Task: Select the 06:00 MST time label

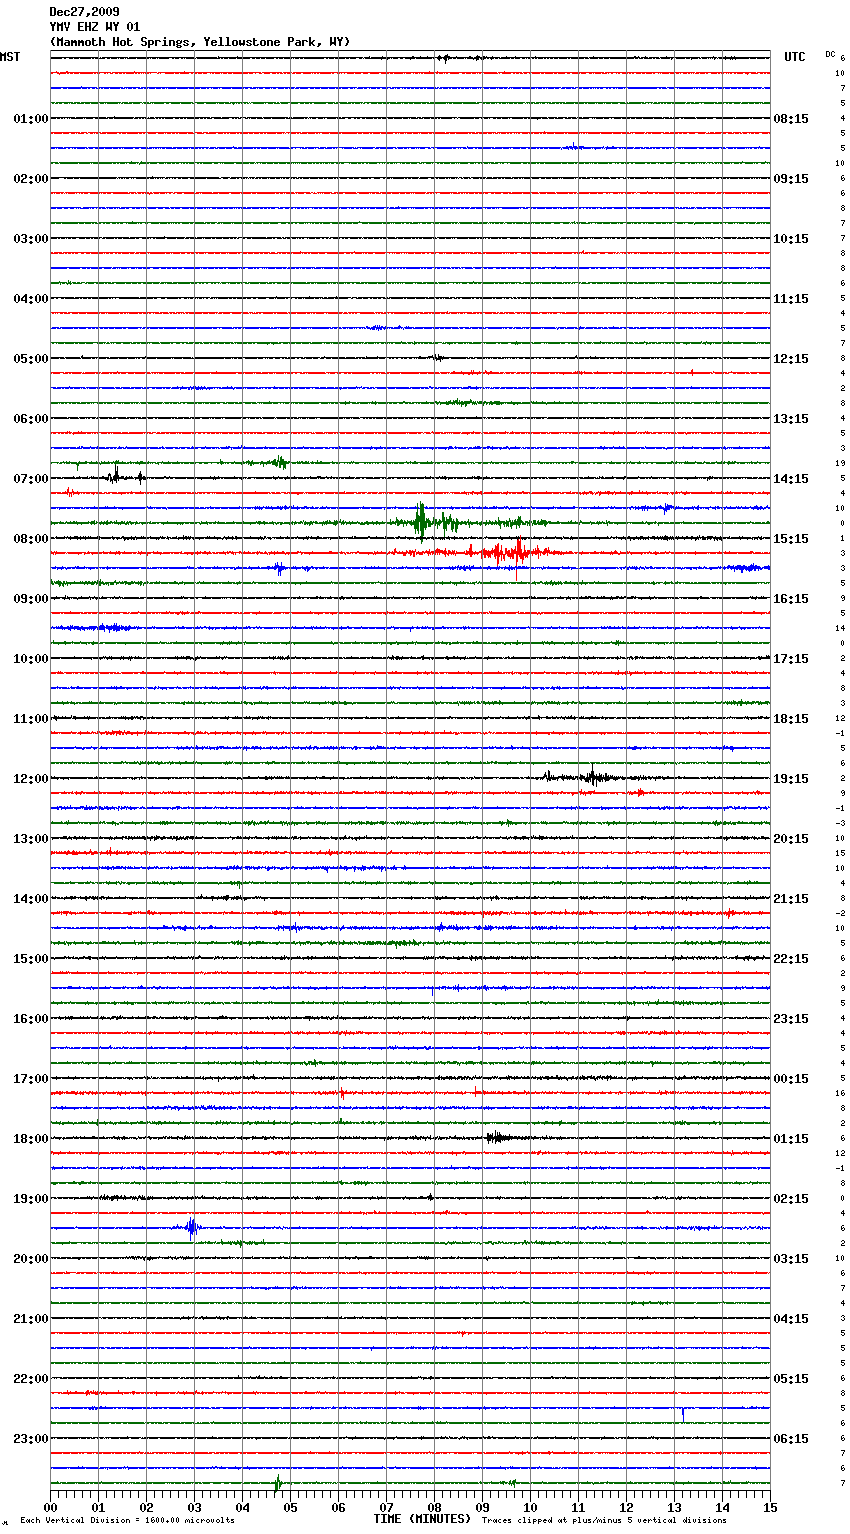Action: point(30,419)
